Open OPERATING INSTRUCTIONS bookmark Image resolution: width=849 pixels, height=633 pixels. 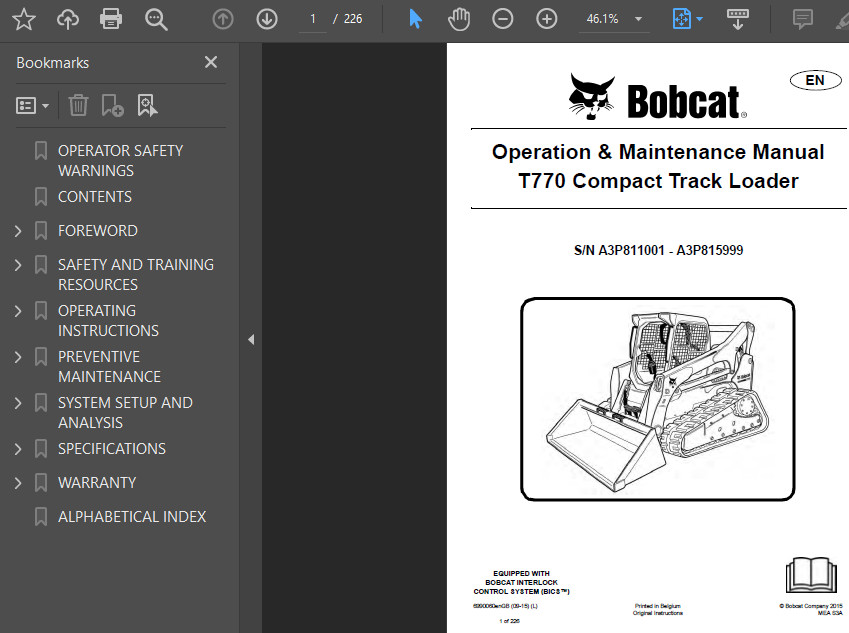108,321
